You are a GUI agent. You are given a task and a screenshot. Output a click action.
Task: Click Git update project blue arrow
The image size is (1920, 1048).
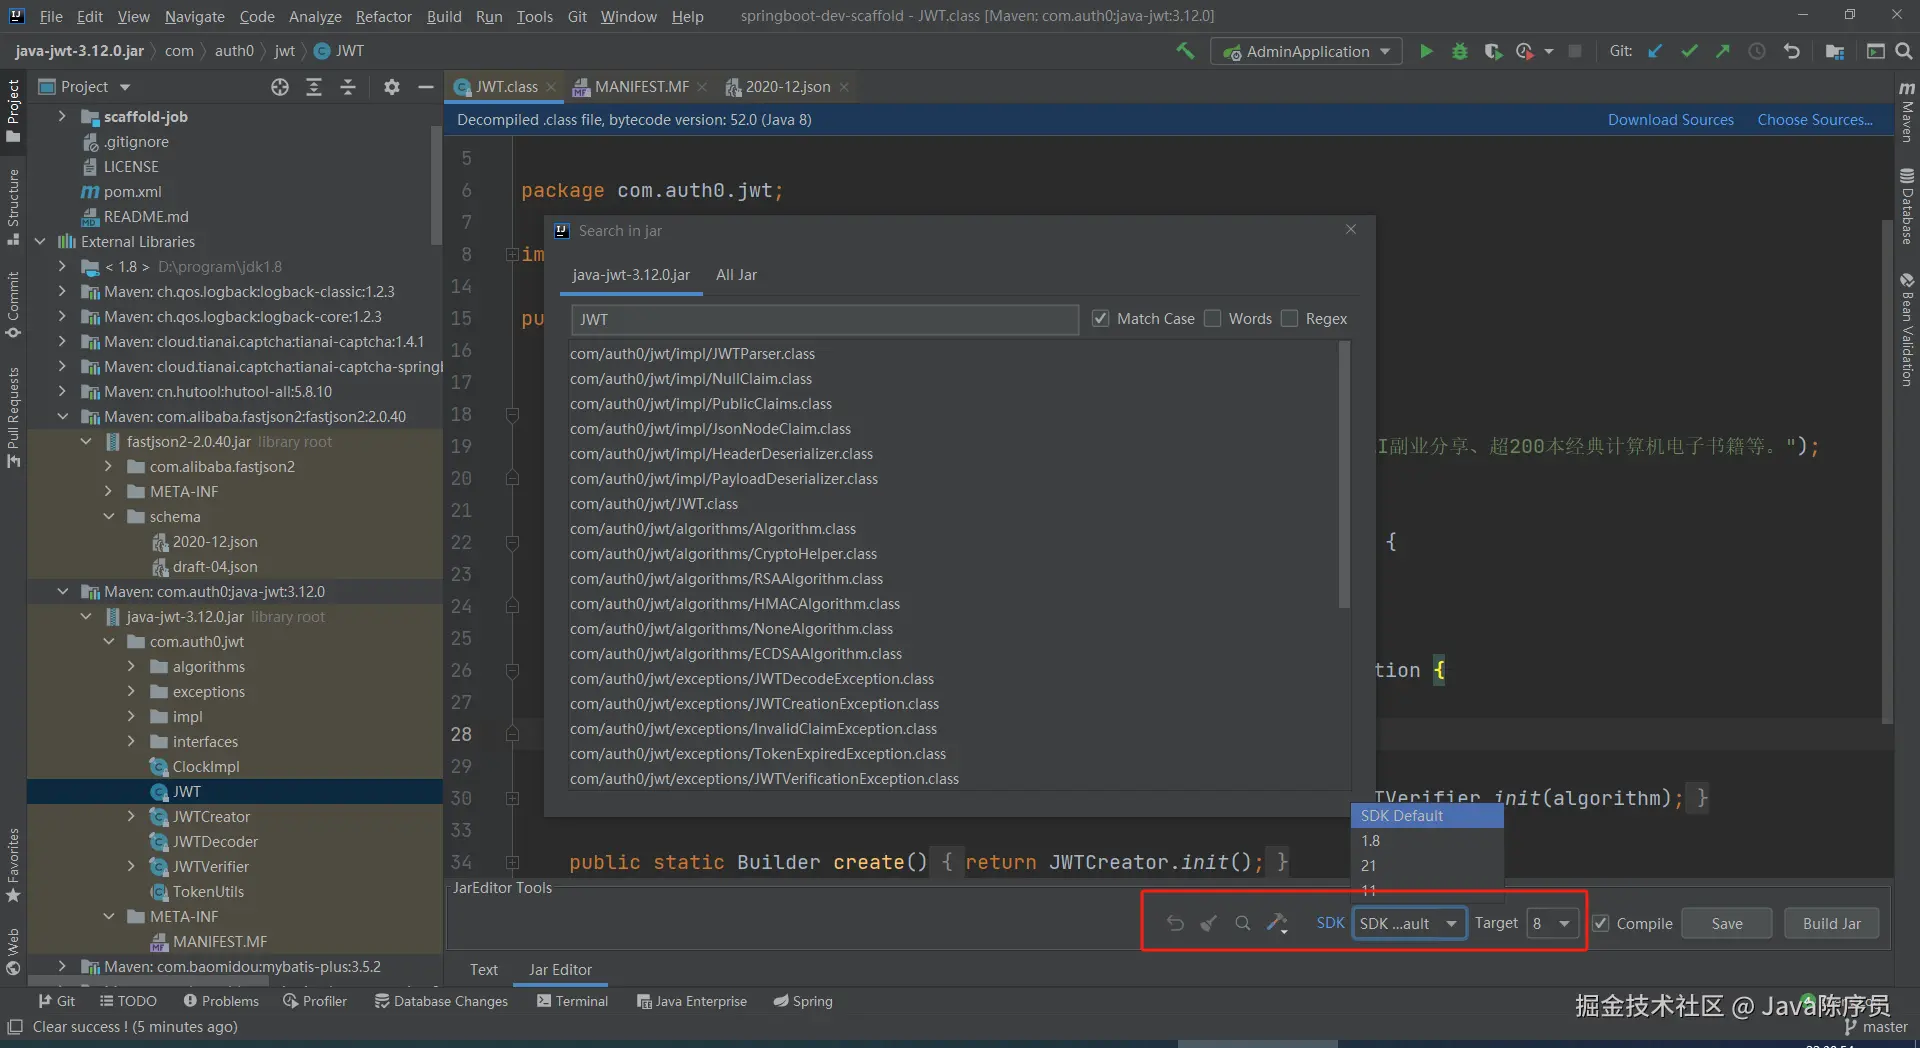point(1655,51)
